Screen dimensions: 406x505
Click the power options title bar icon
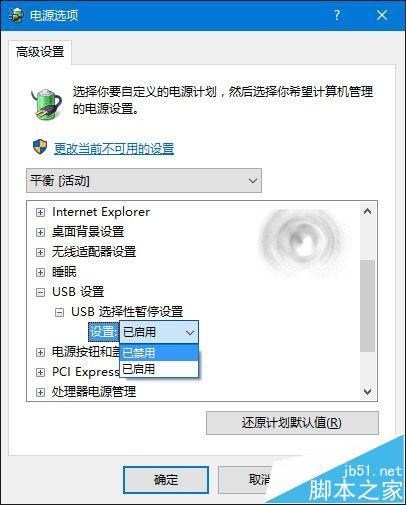[16, 15]
